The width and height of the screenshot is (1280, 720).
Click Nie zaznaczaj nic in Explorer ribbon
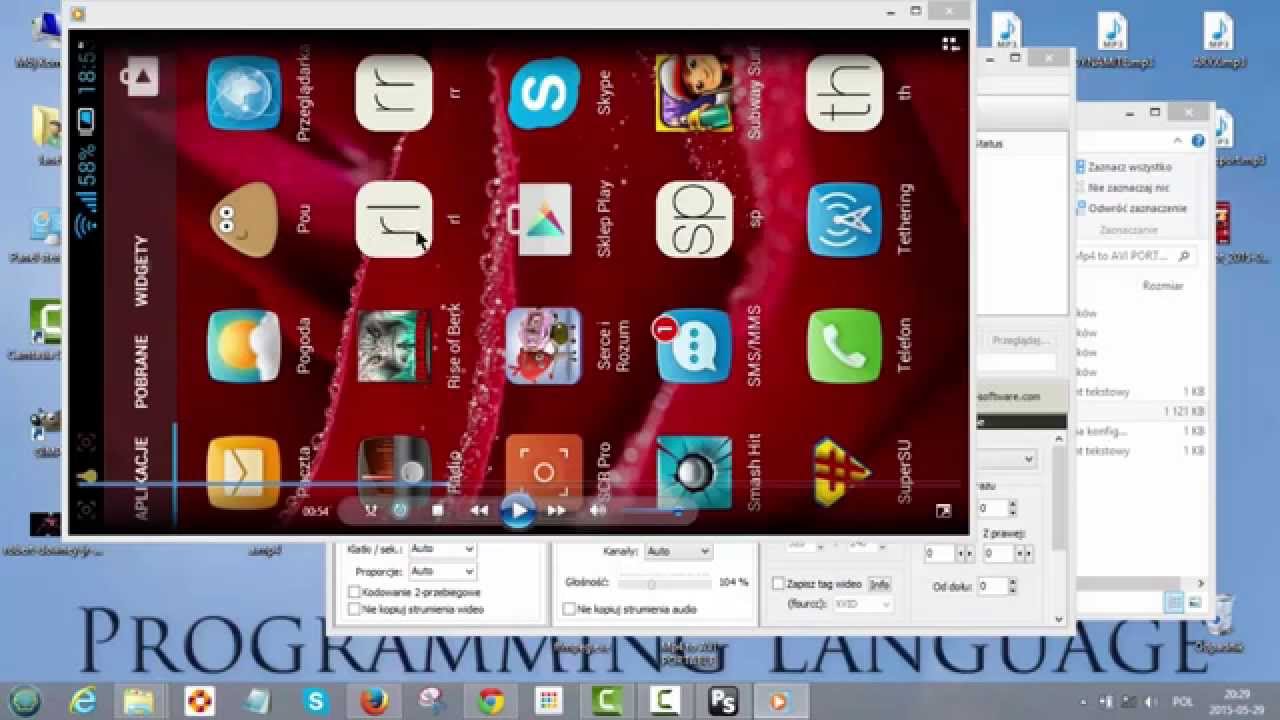coord(1122,187)
